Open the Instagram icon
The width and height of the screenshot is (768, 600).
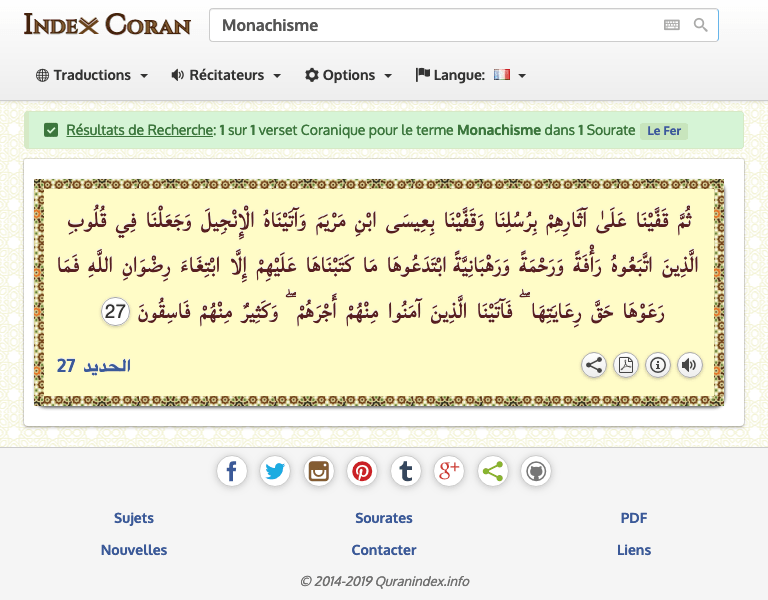pyautogui.click(x=319, y=471)
